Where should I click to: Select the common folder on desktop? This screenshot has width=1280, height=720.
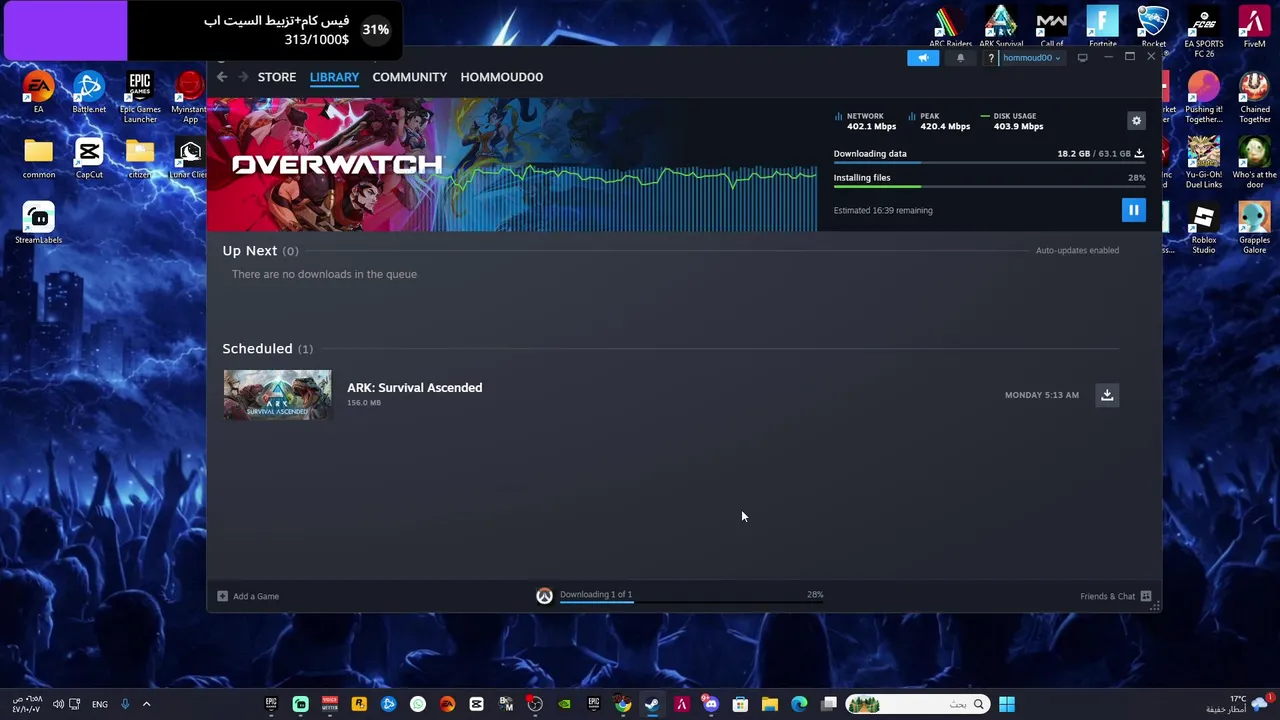(x=38, y=158)
